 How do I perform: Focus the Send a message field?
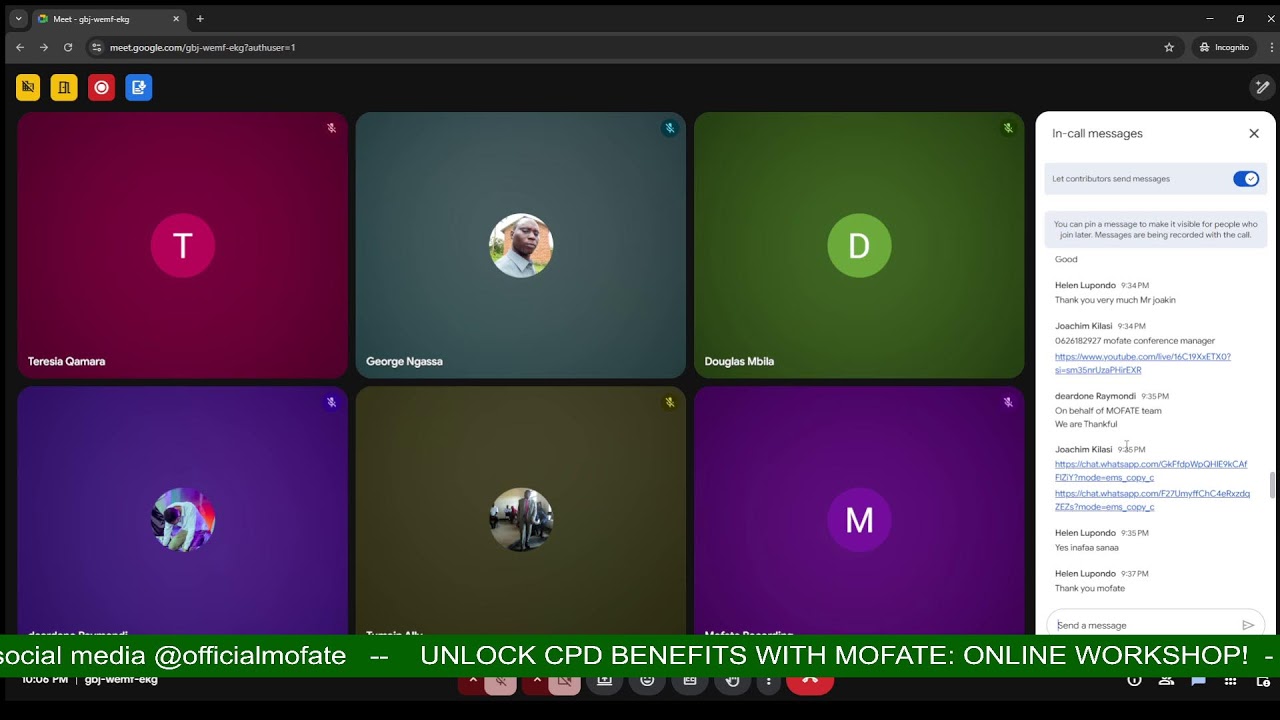[1146, 625]
